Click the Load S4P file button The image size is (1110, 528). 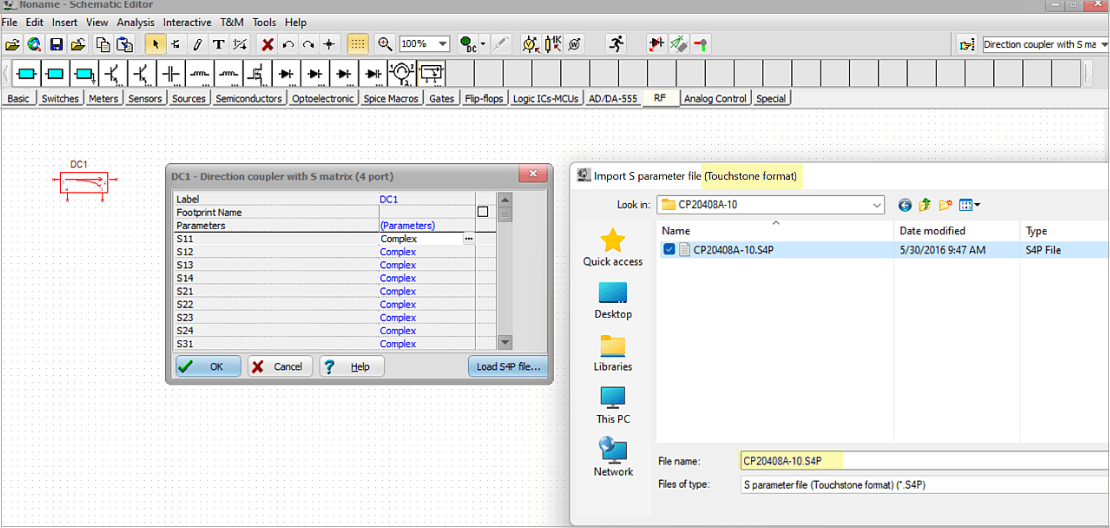click(508, 367)
